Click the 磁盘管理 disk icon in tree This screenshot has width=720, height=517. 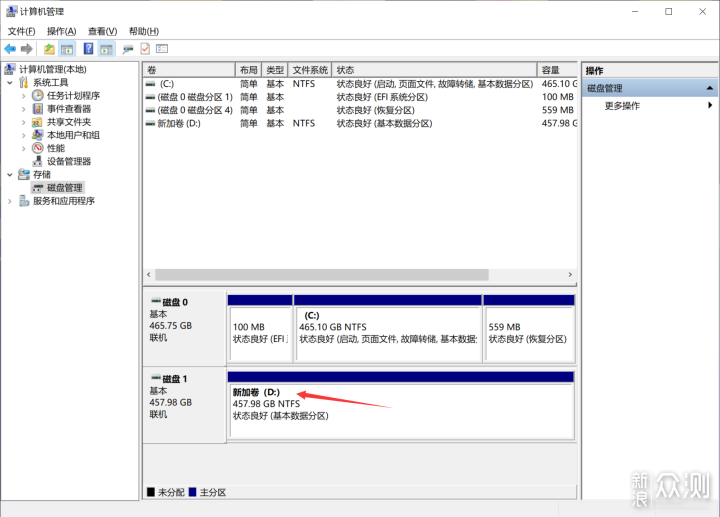pos(38,188)
